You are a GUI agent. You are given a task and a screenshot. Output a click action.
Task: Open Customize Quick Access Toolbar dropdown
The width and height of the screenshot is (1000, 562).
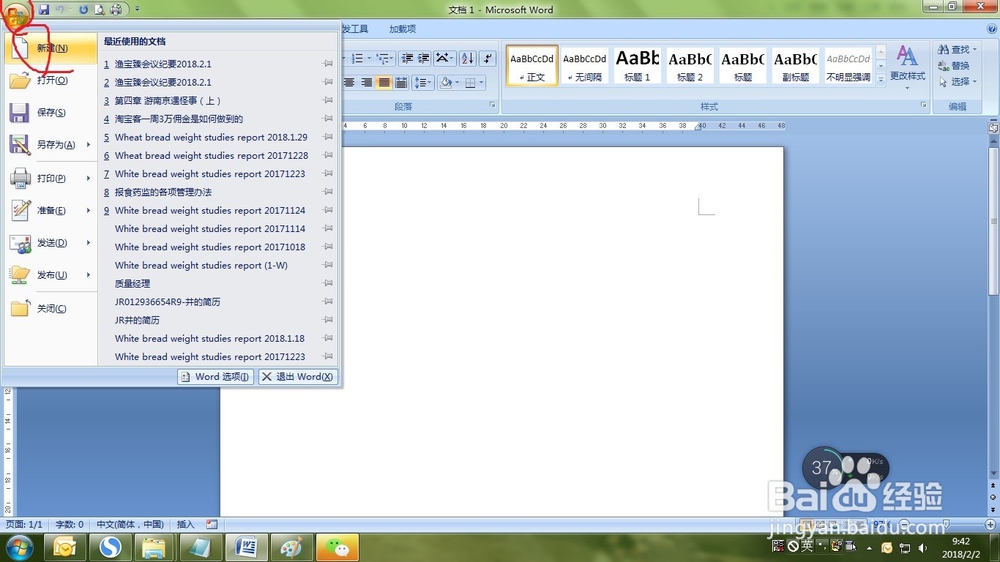137,10
